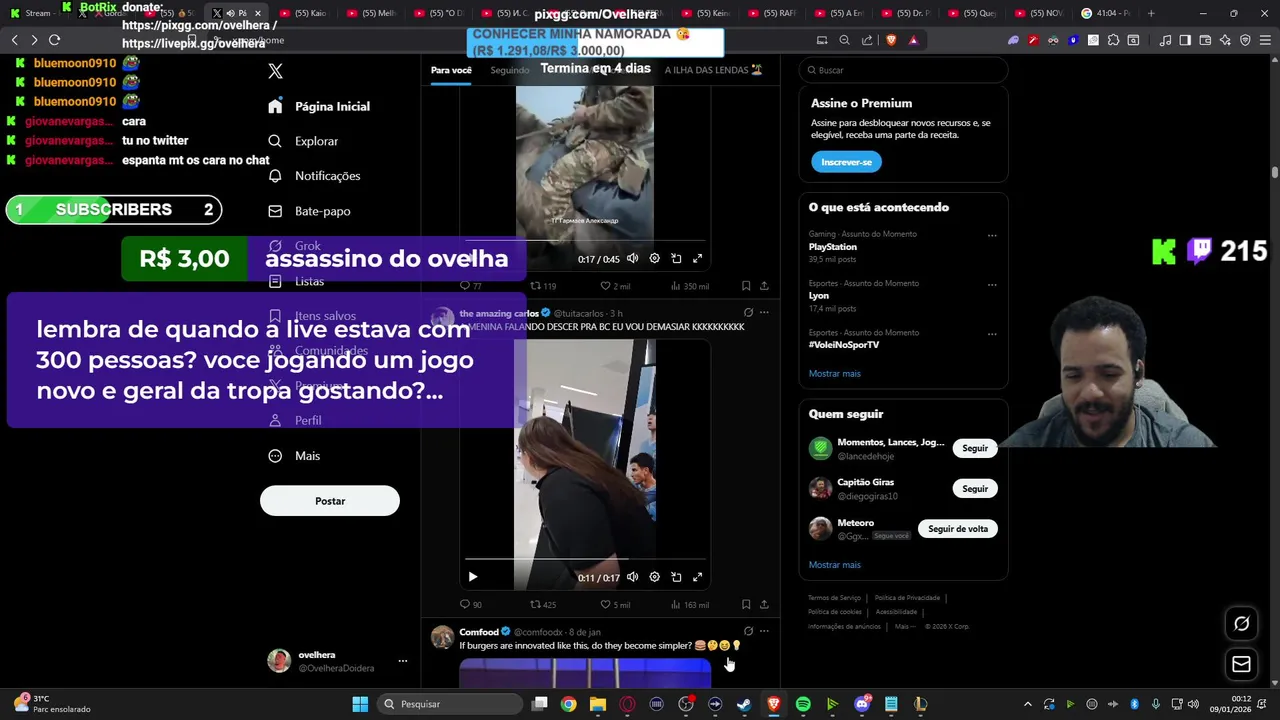Viewport: 1280px width, 720px height.
Task: Open Spotify from the taskbar
Action: point(803,704)
